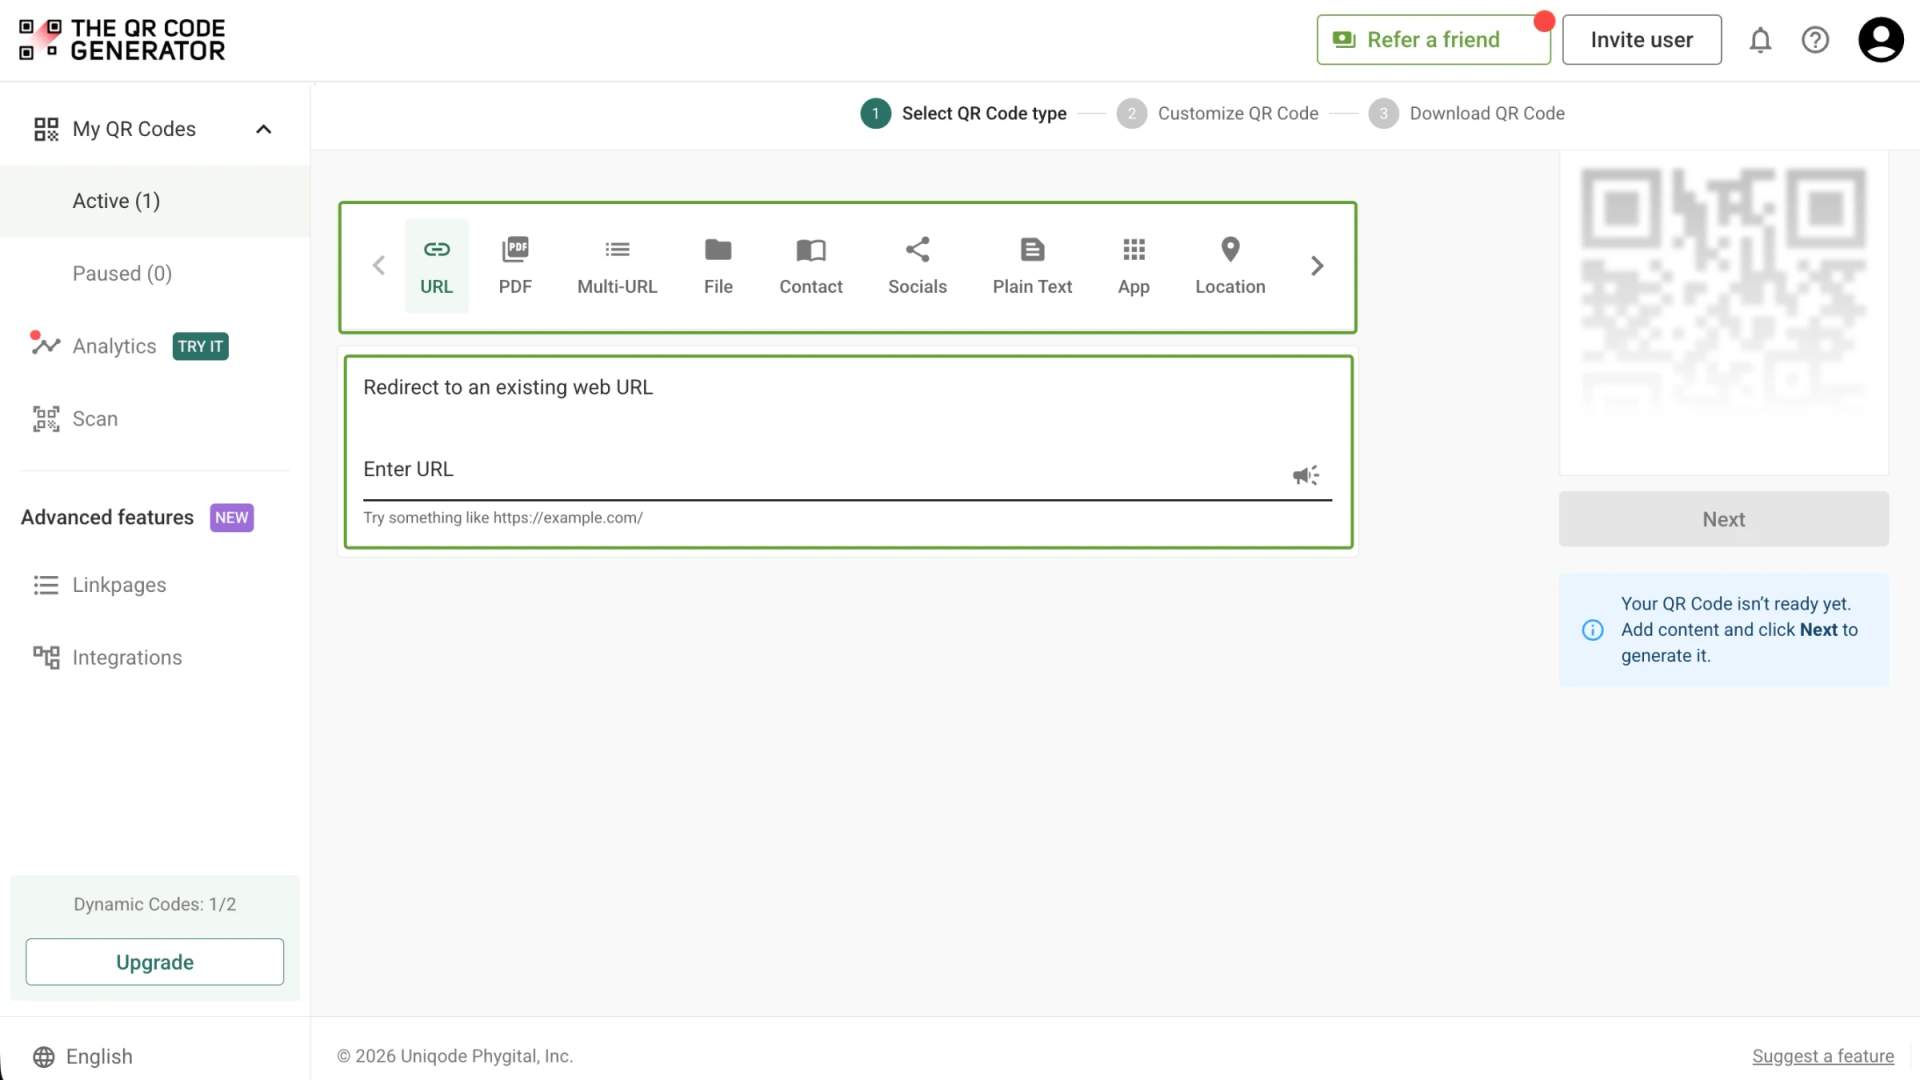Open Active (1) QR codes list
1920x1080 pixels.
click(x=155, y=201)
